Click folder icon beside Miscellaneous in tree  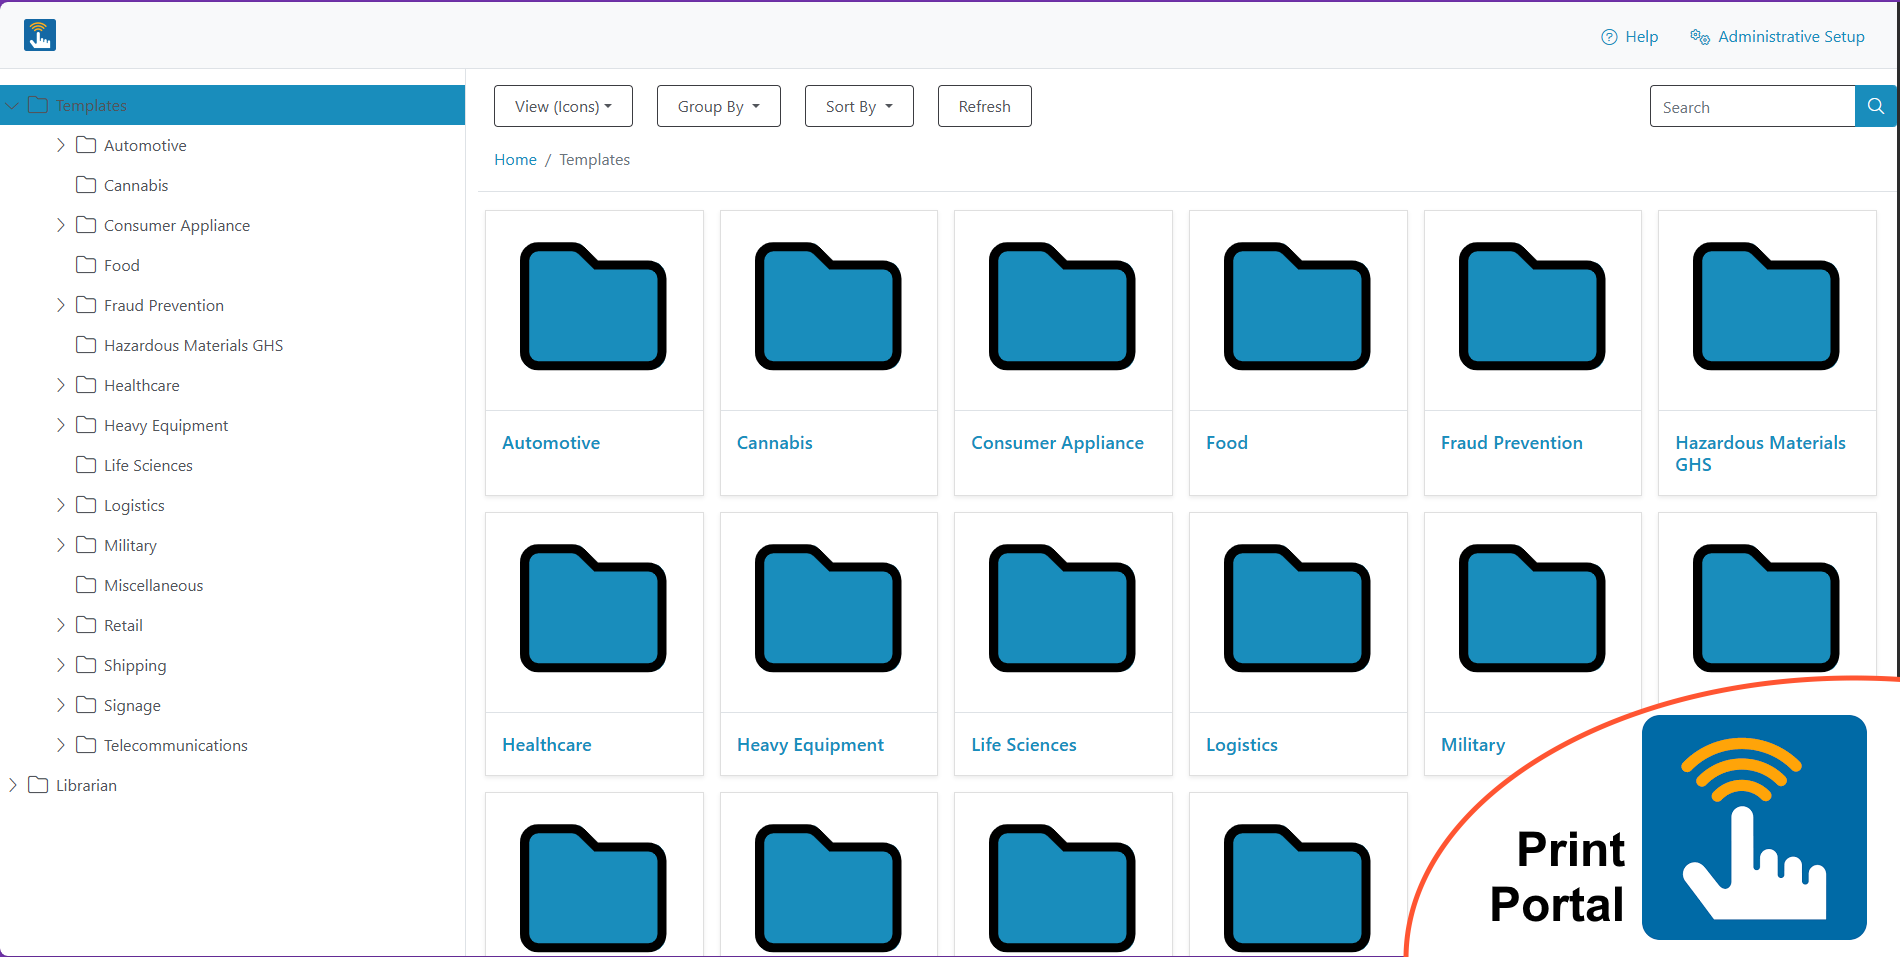pos(87,585)
